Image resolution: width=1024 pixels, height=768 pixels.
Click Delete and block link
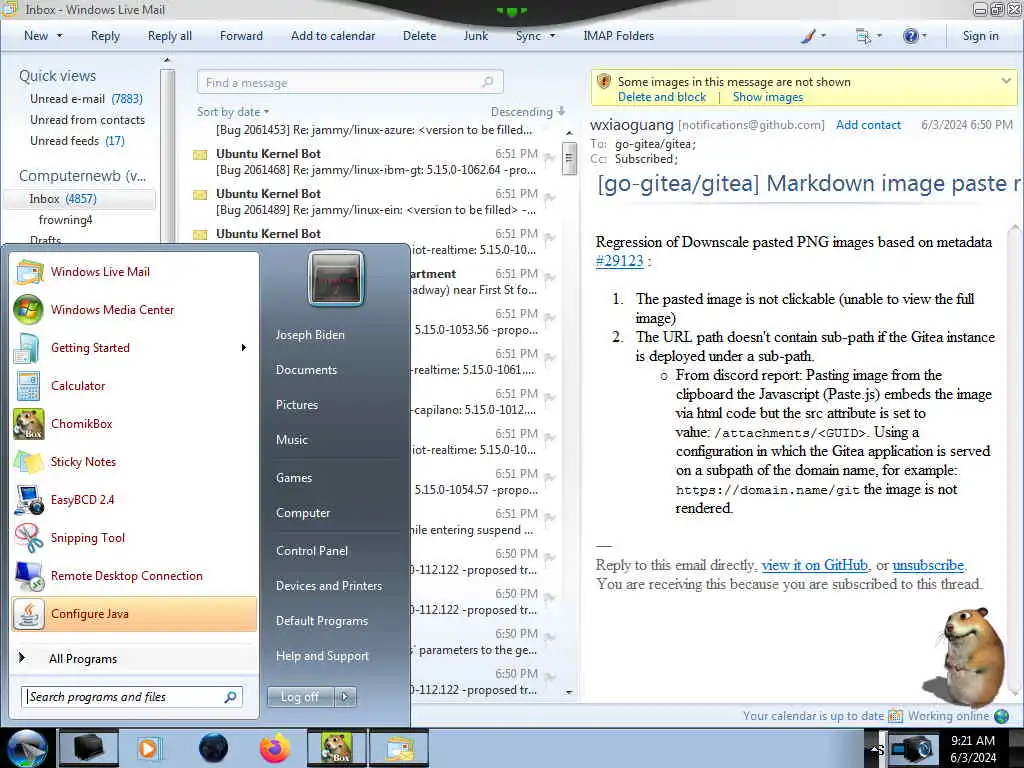(662, 97)
